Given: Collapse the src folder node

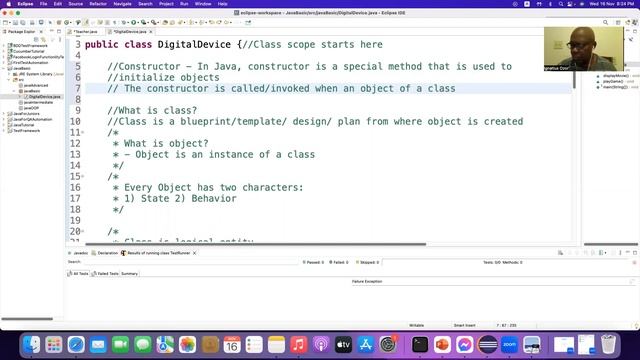Looking at the screenshot, I should (x=9, y=80).
